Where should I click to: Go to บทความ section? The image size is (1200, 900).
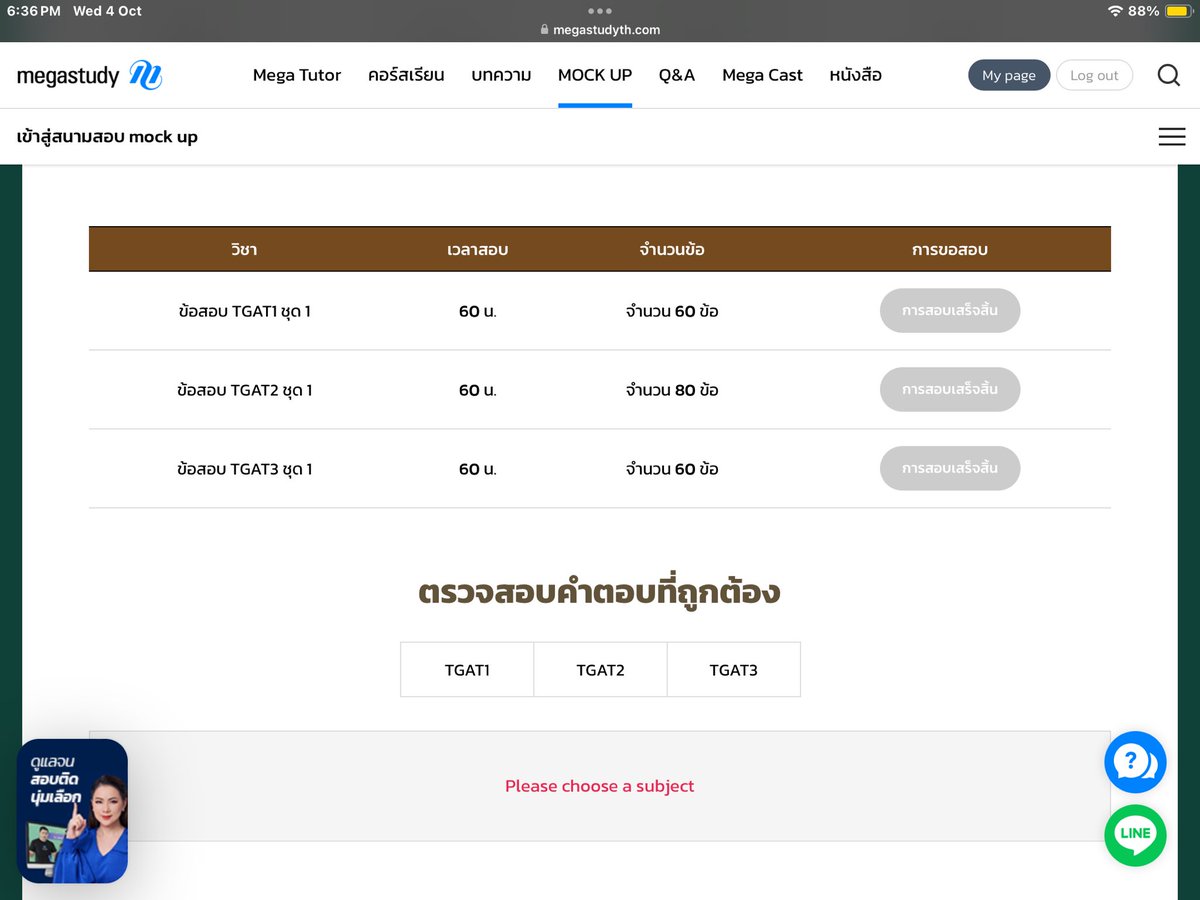click(x=501, y=75)
